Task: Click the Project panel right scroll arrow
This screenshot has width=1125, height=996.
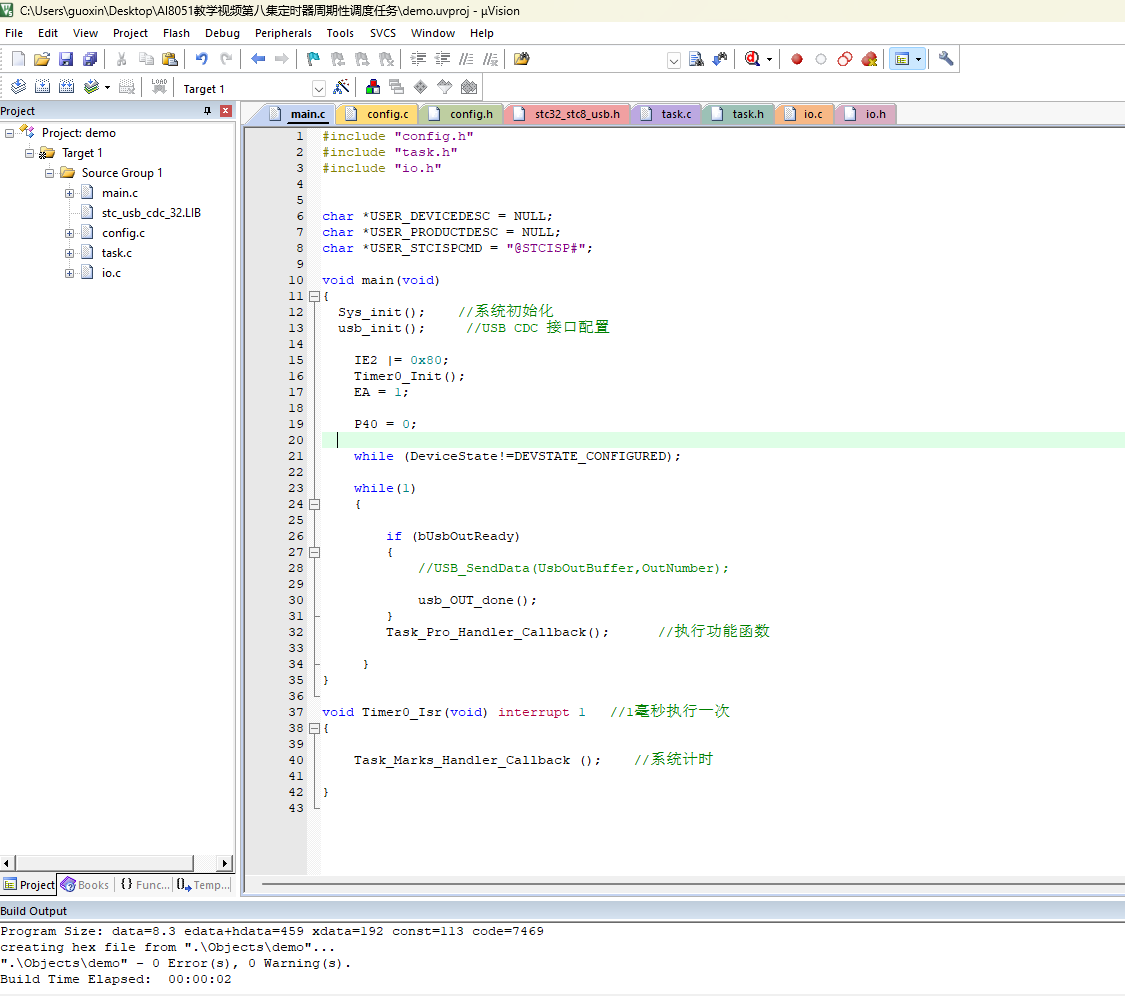Action: tap(225, 863)
